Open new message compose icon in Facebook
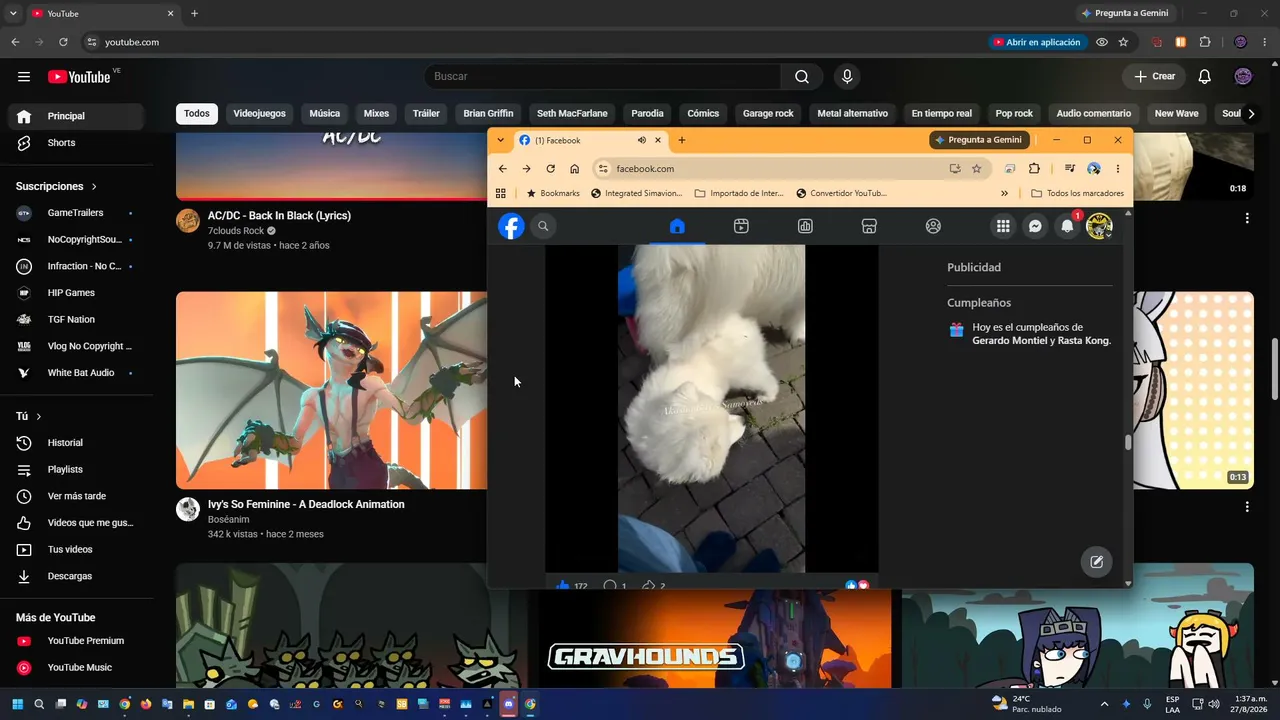The height and width of the screenshot is (720, 1280). pyautogui.click(x=1096, y=562)
